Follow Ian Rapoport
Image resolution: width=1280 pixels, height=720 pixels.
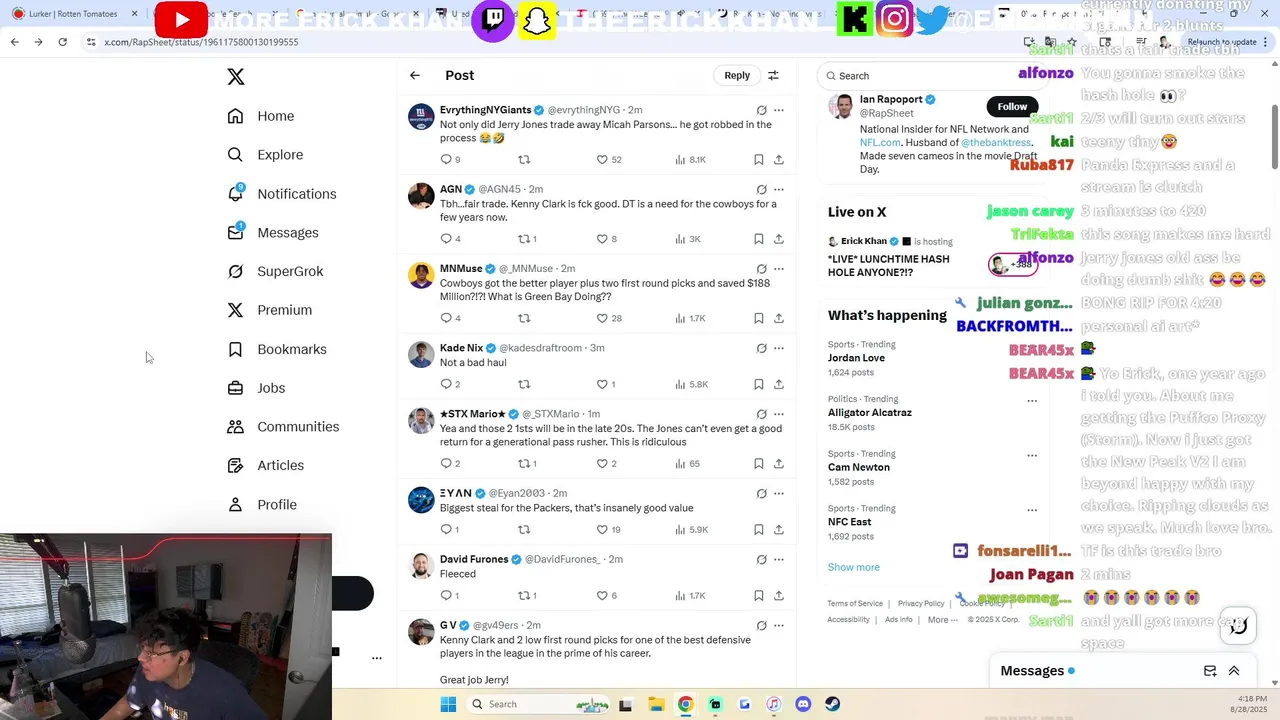1012,106
